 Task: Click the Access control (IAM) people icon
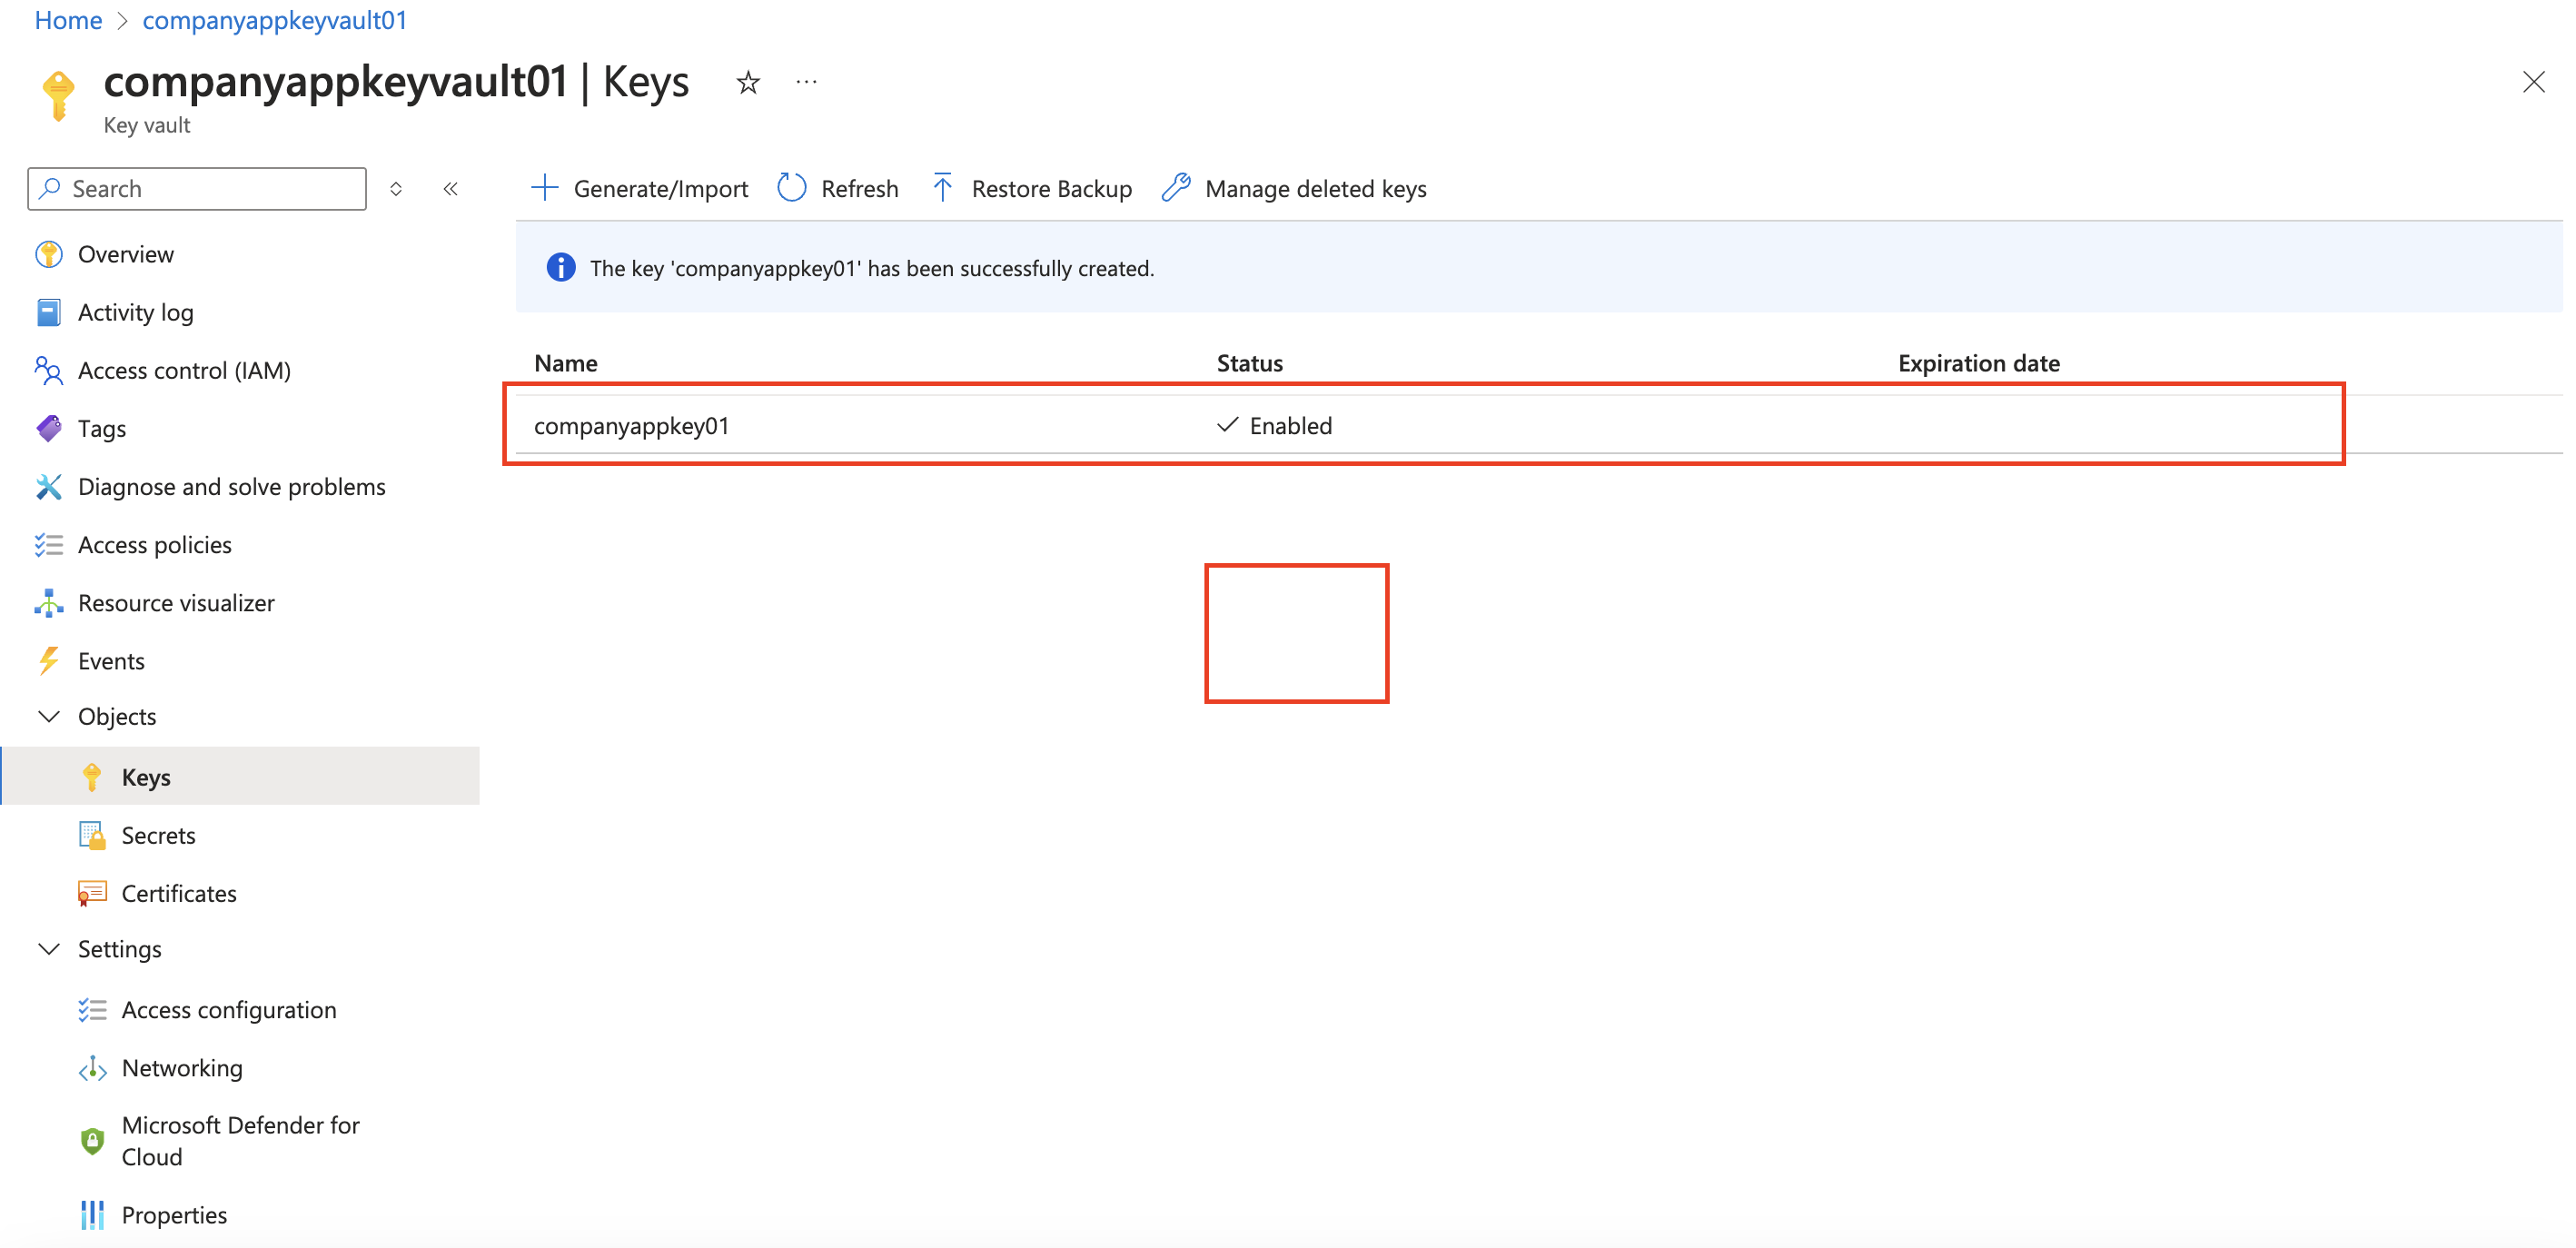pos(48,371)
